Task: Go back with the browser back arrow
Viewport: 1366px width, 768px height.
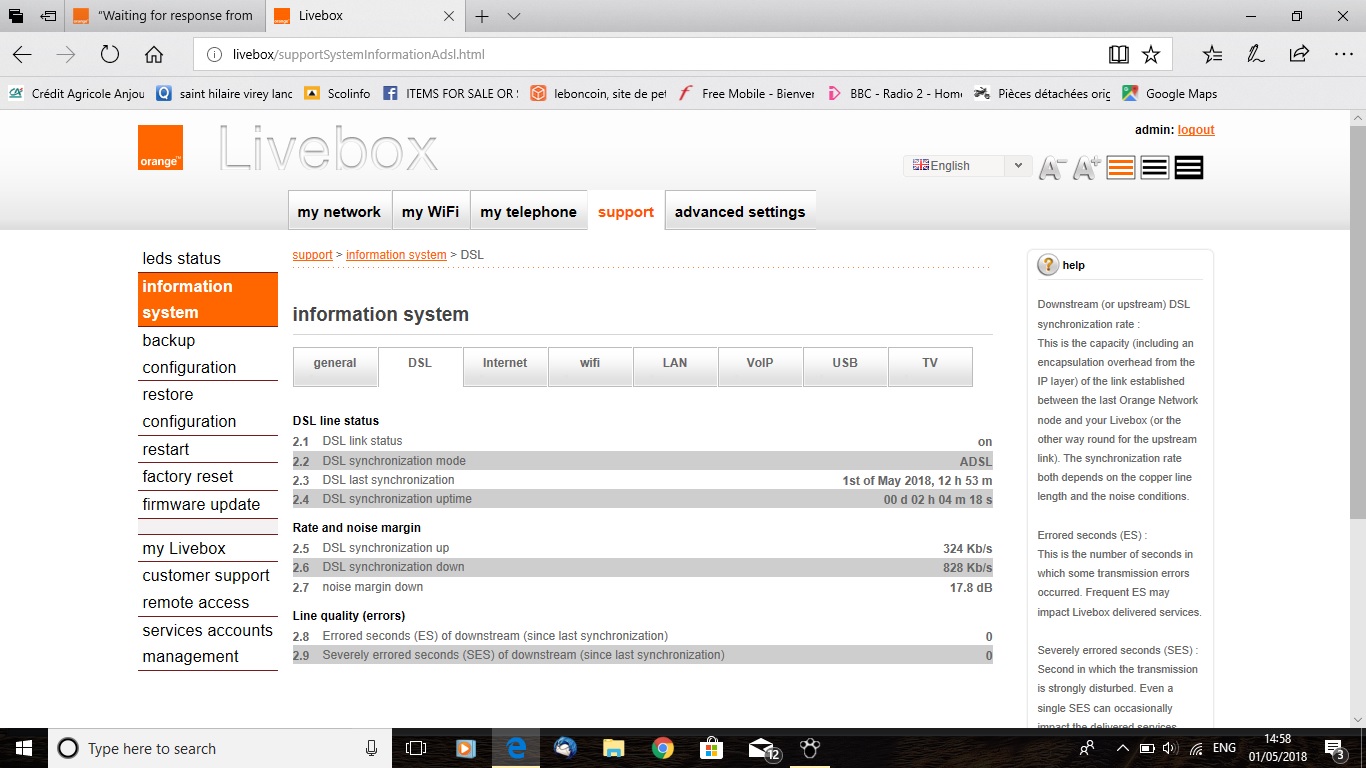Action: 22,54
